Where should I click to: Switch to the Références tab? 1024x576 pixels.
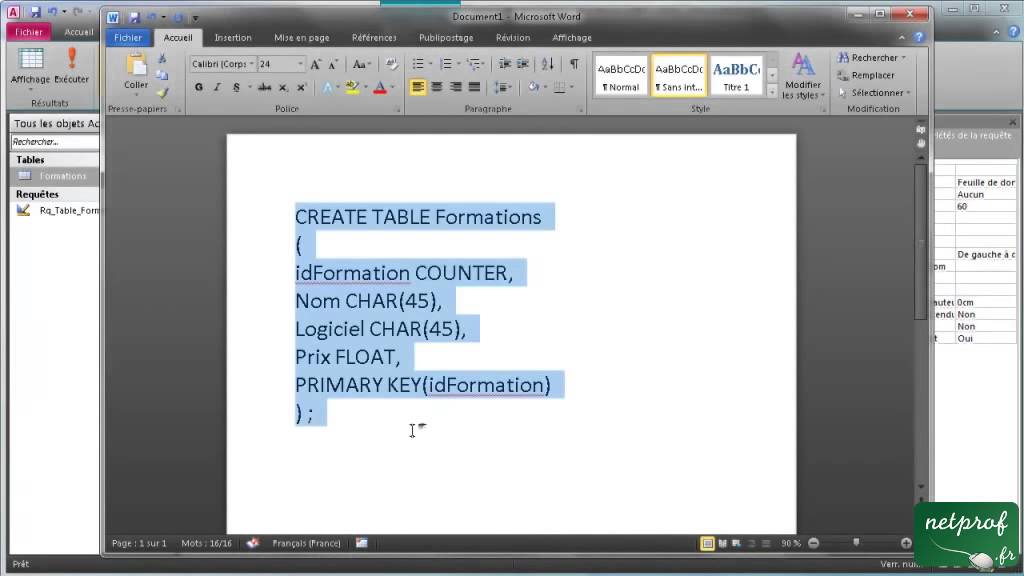[374, 38]
